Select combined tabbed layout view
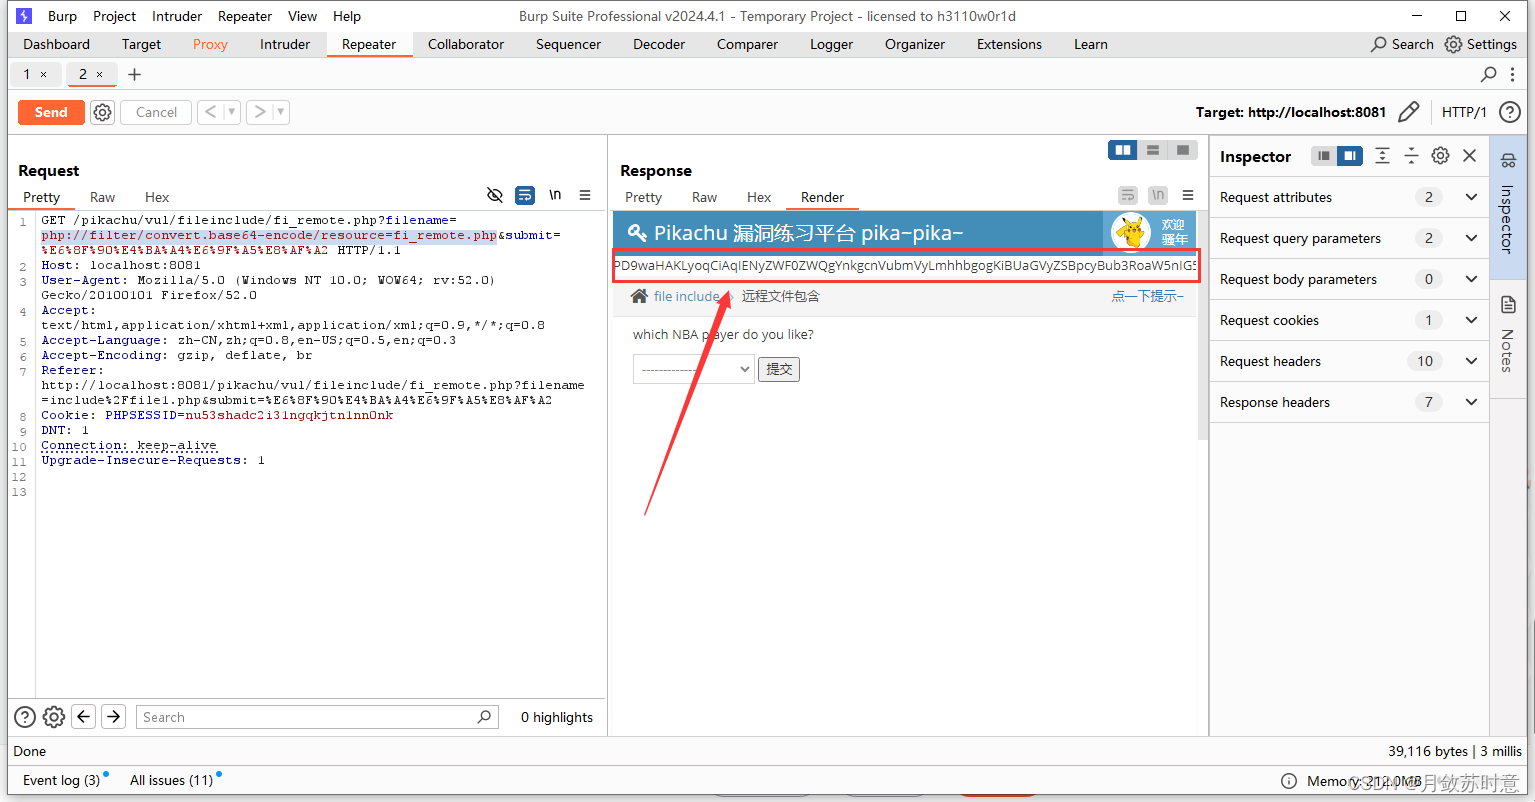This screenshot has height=802, width=1535. tap(1183, 150)
